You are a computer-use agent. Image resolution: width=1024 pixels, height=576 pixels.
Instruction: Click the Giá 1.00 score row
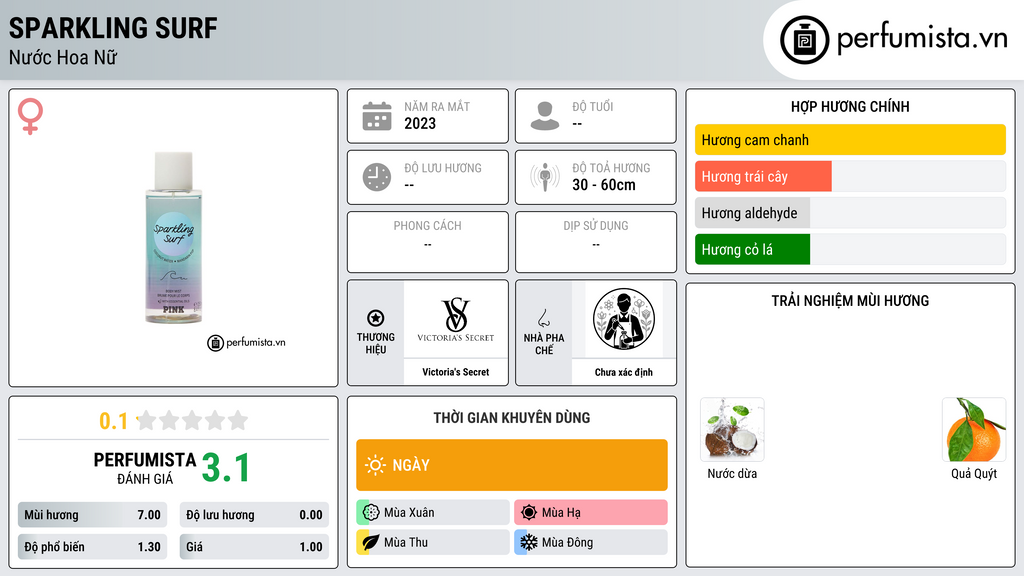click(x=254, y=547)
